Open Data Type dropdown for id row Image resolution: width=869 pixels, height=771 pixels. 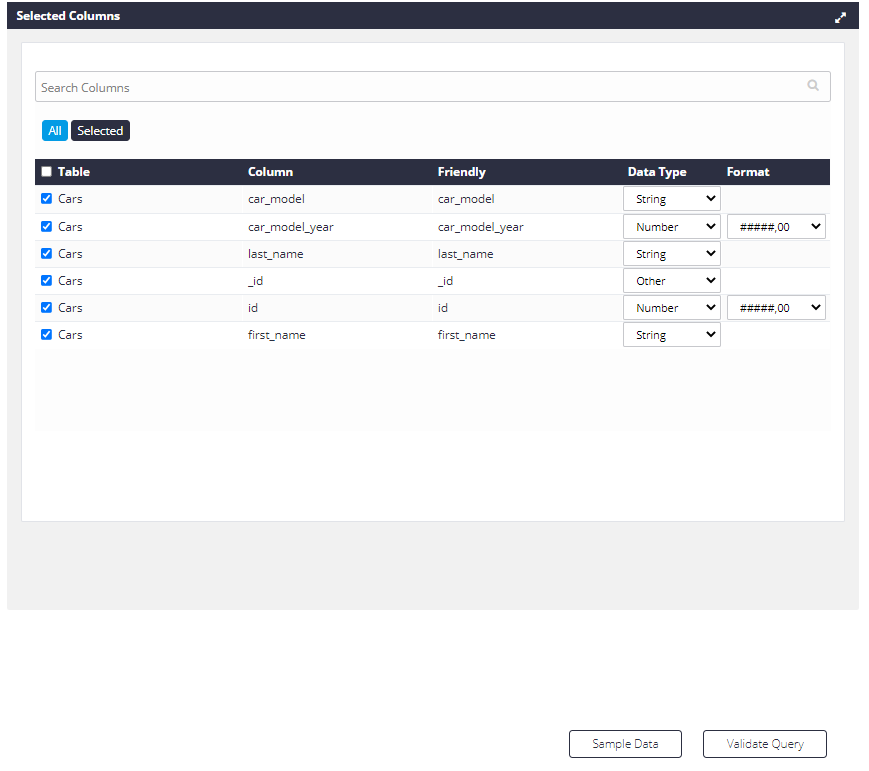click(672, 308)
